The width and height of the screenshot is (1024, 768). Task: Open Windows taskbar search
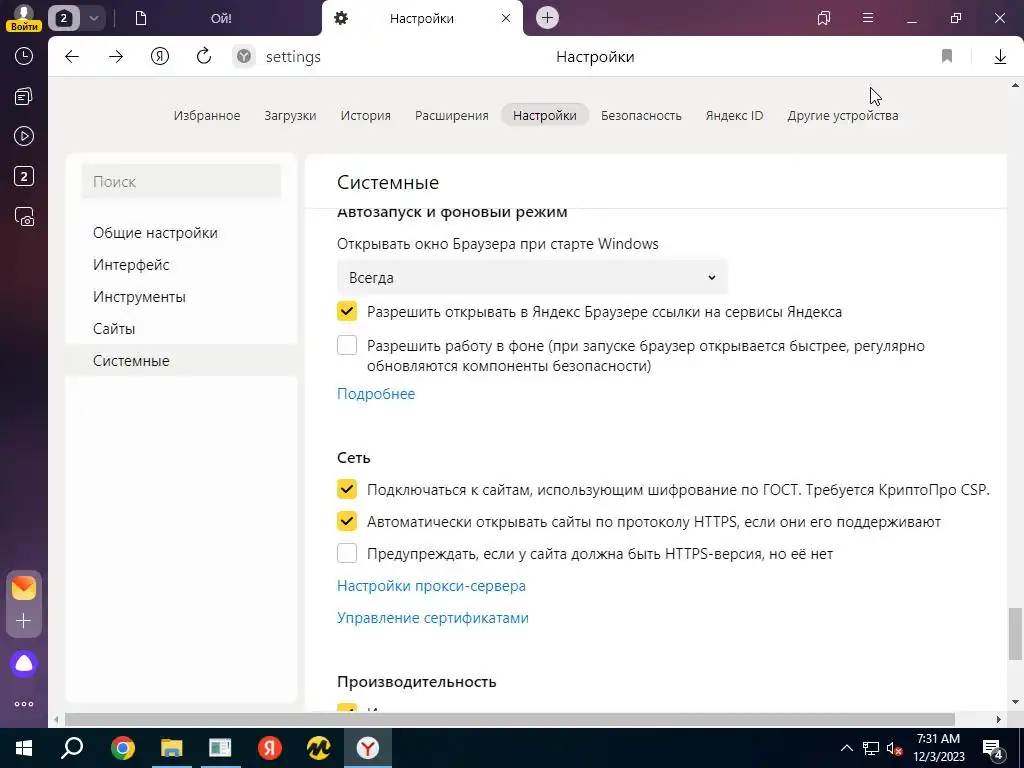click(72, 748)
